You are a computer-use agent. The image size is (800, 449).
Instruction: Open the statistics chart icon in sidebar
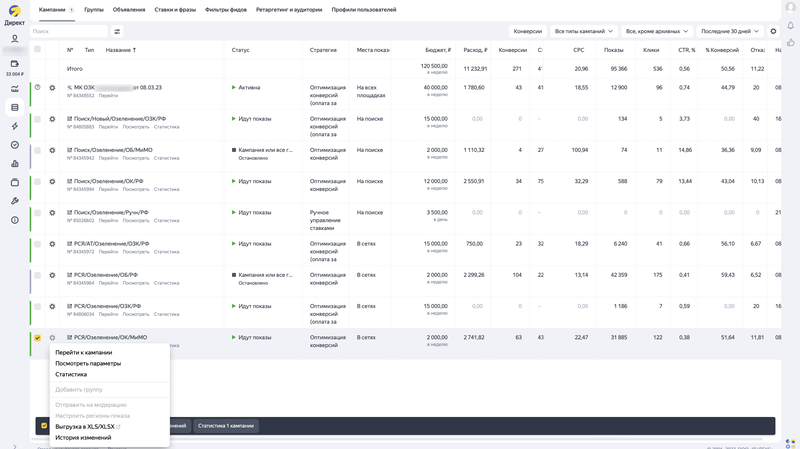tap(15, 164)
